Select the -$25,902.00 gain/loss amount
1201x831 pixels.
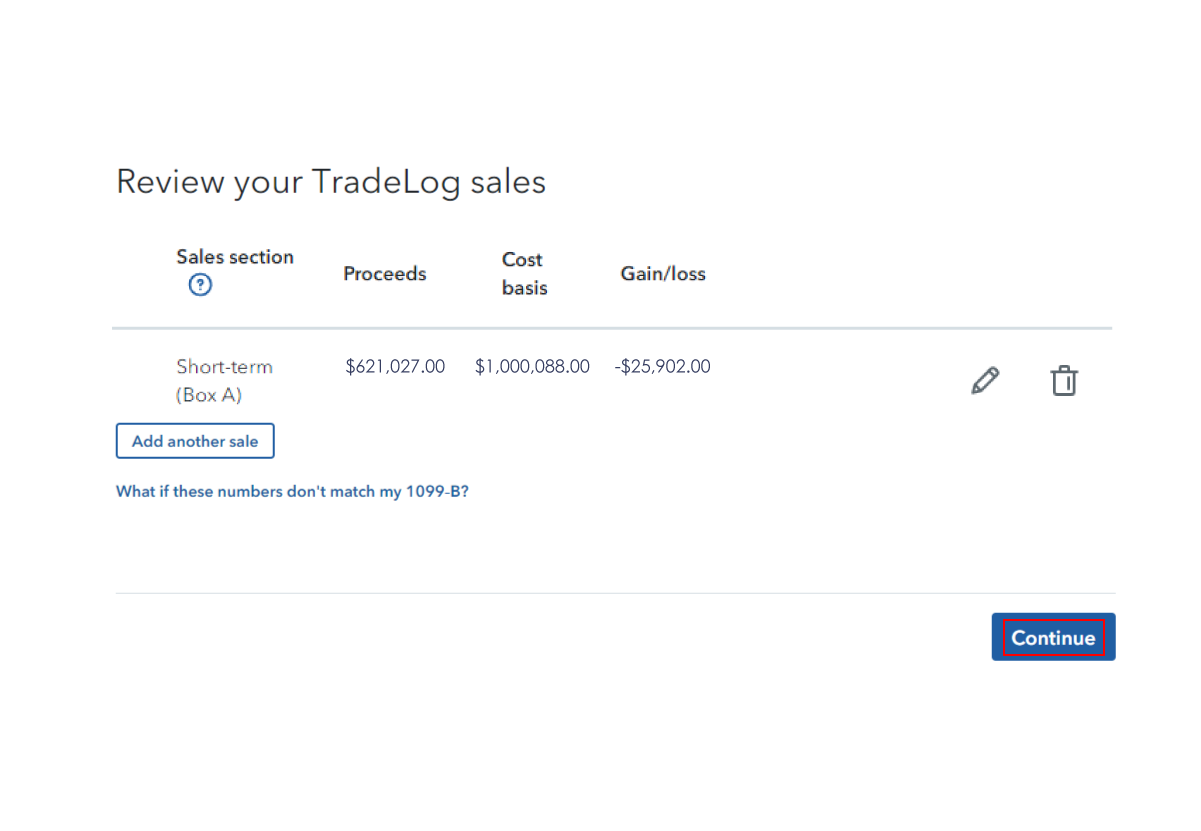coord(662,367)
